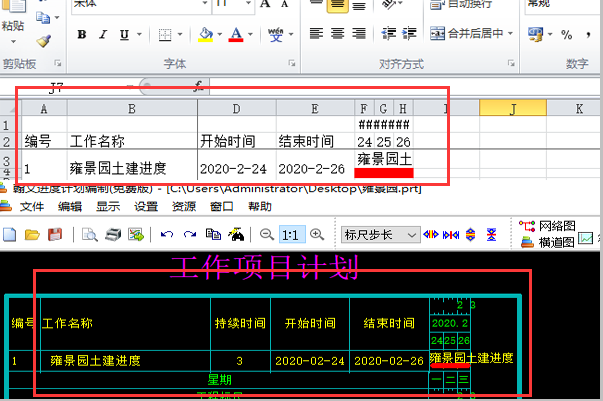Image resolution: width=603 pixels, height=401 pixels.
Task: Click 合并后居中 merge and center
Action: pyautogui.click(x=466, y=33)
